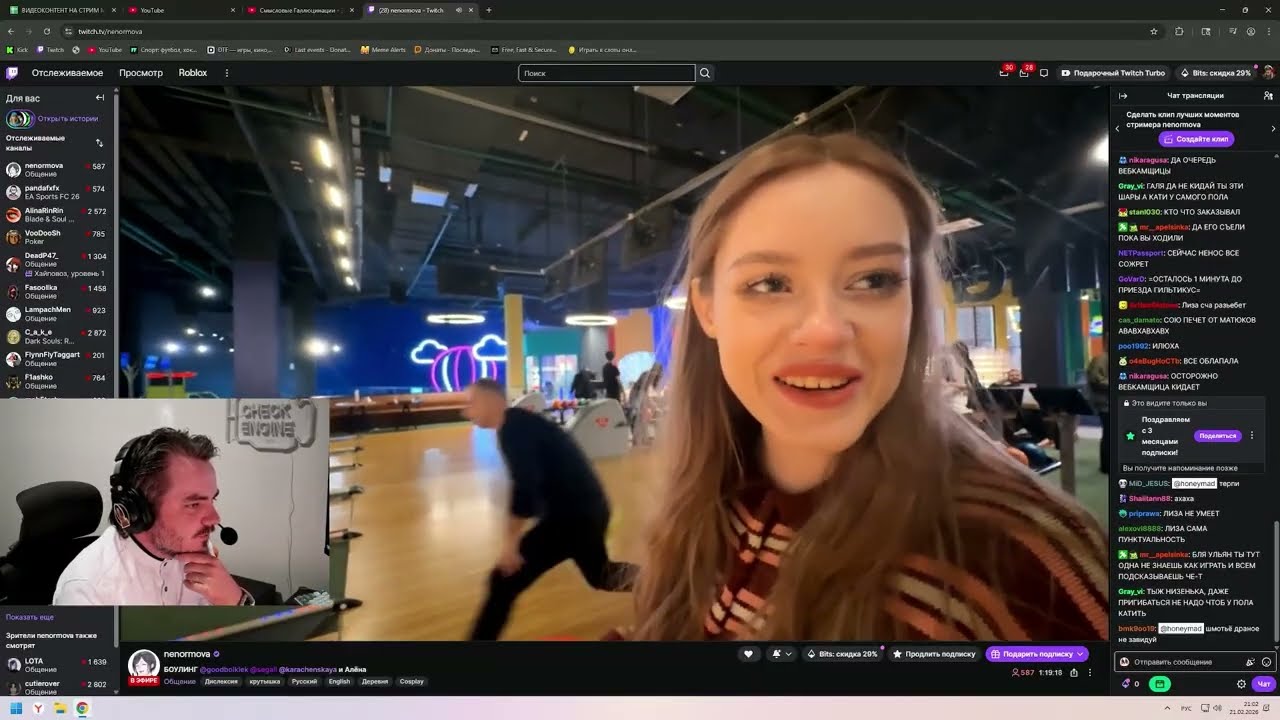Collapse the left sidebar arrow
The height and width of the screenshot is (720, 1280).
pos(100,98)
